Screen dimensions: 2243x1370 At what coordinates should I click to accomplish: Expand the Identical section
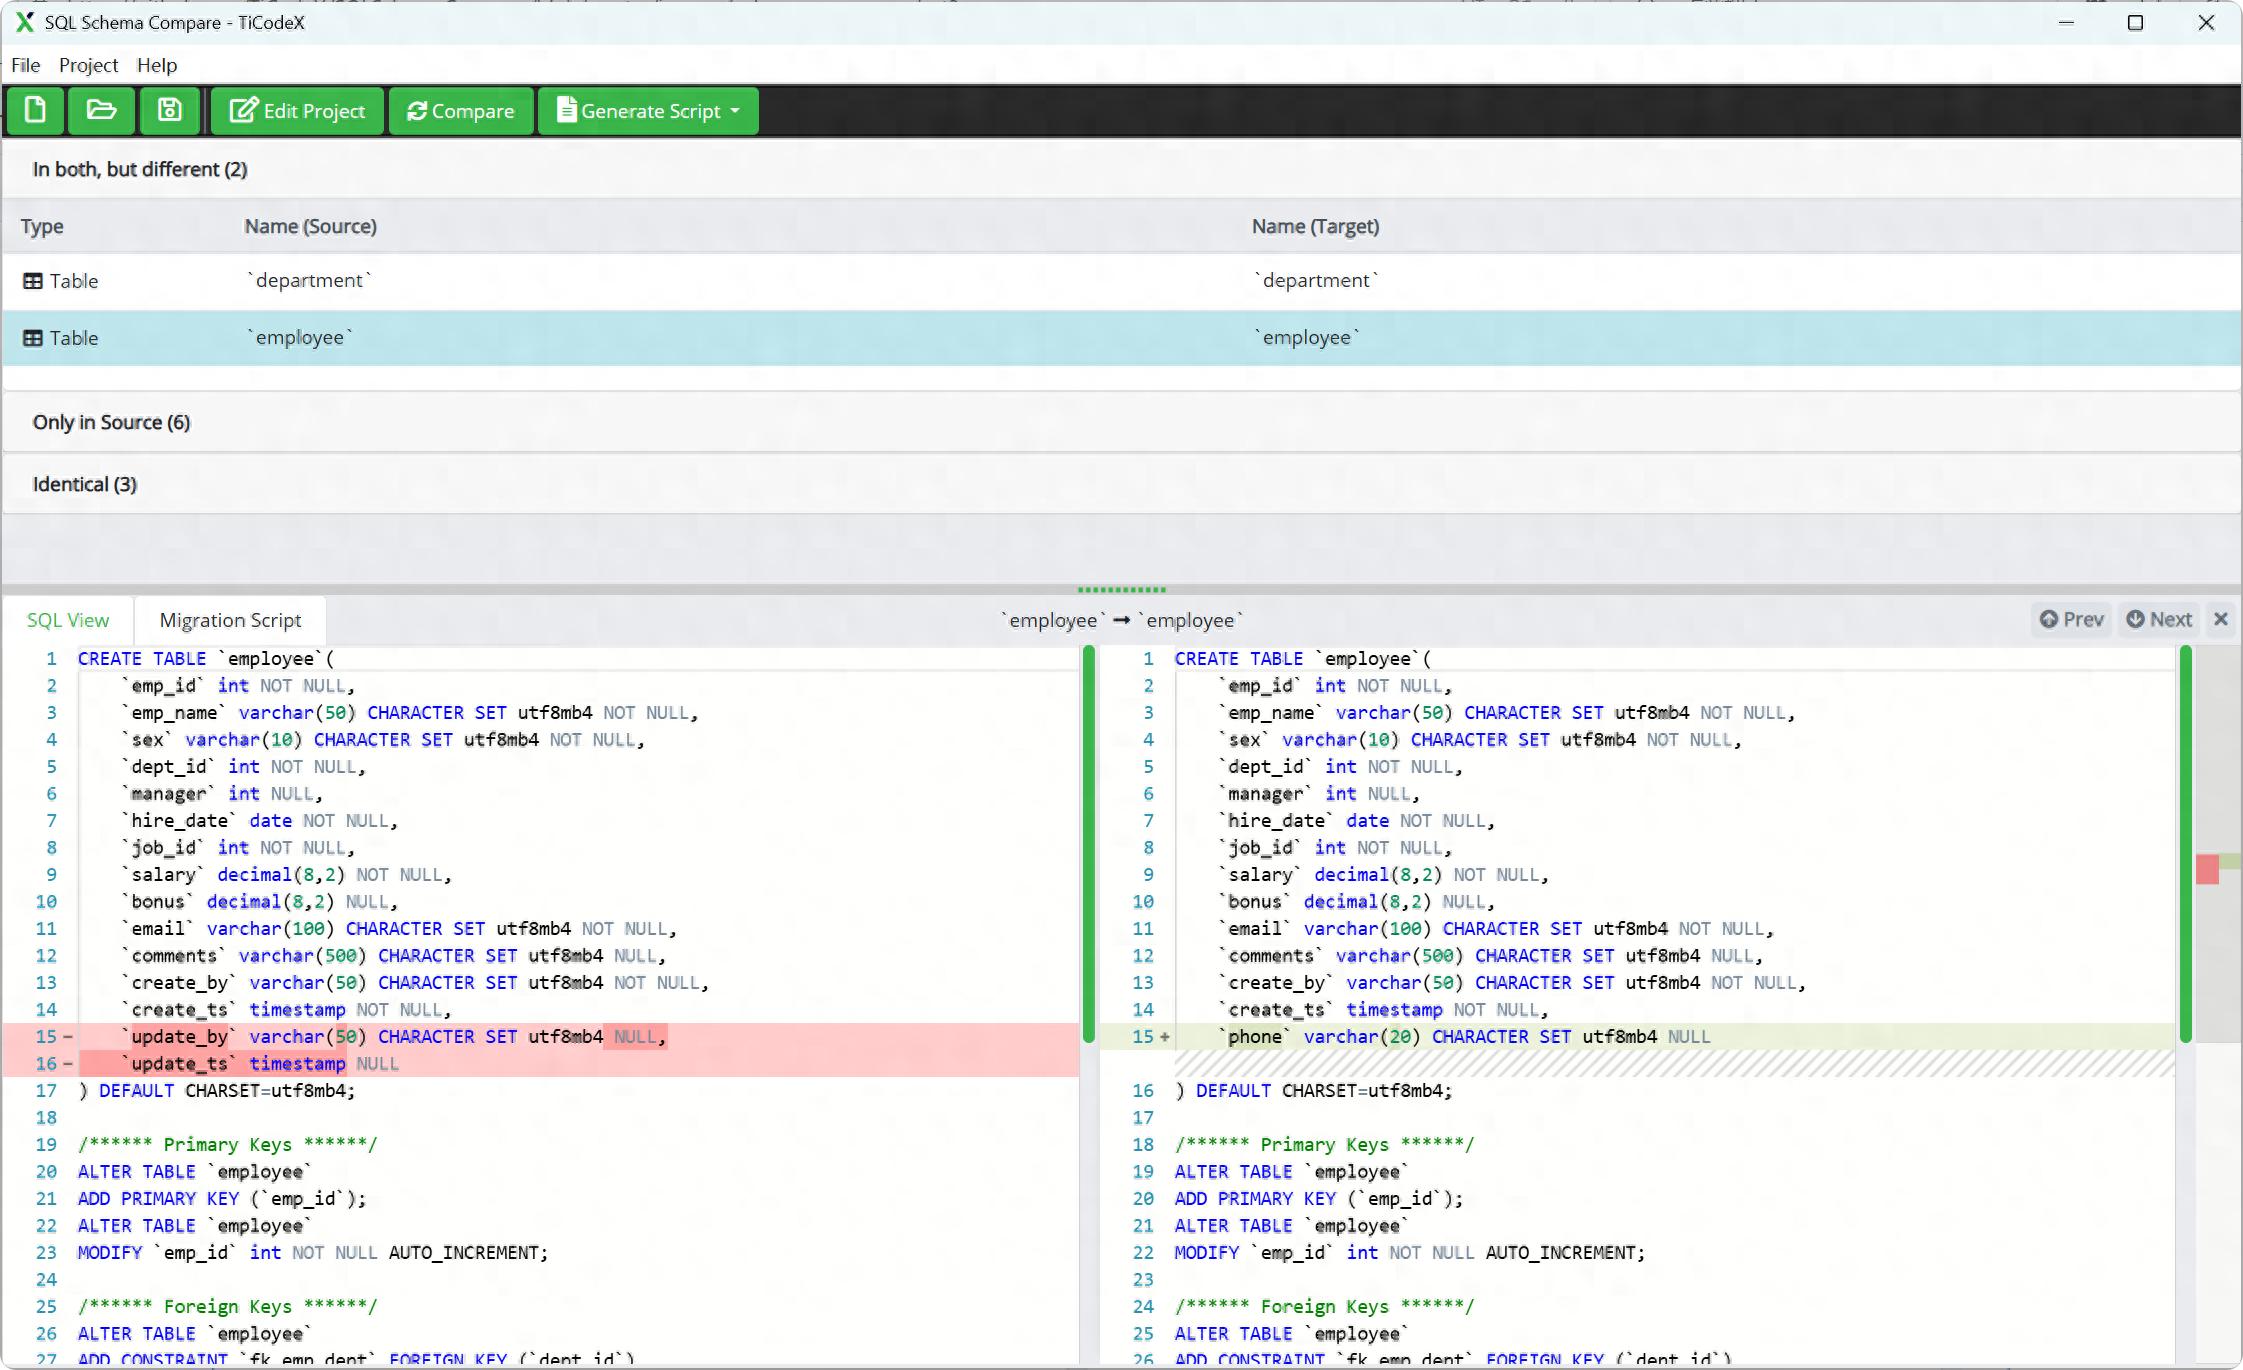(83, 483)
